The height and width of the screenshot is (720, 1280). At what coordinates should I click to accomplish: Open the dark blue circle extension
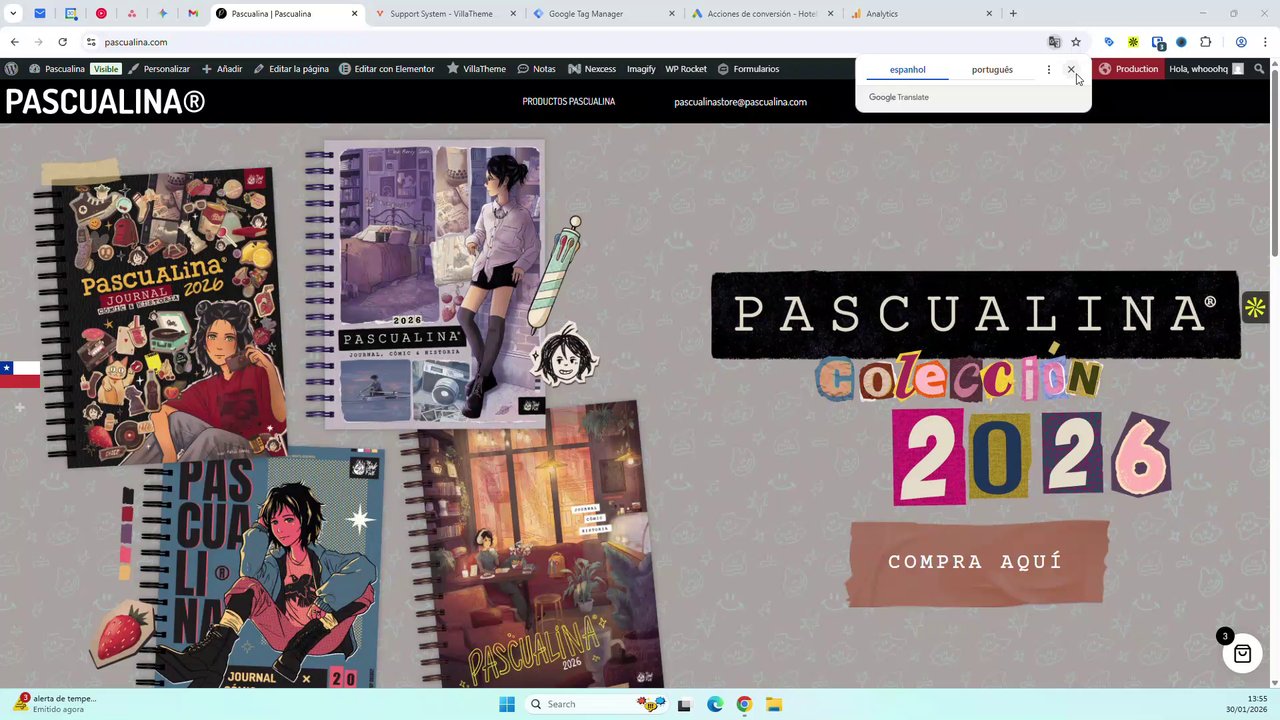(x=1181, y=42)
